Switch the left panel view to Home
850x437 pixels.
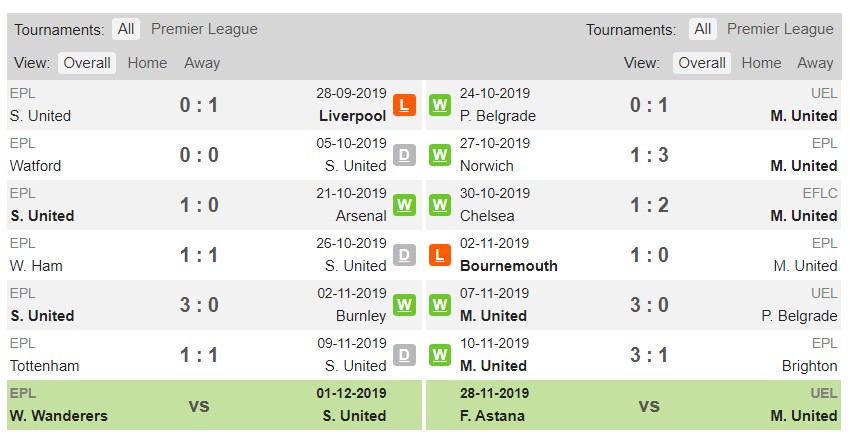(x=147, y=63)
